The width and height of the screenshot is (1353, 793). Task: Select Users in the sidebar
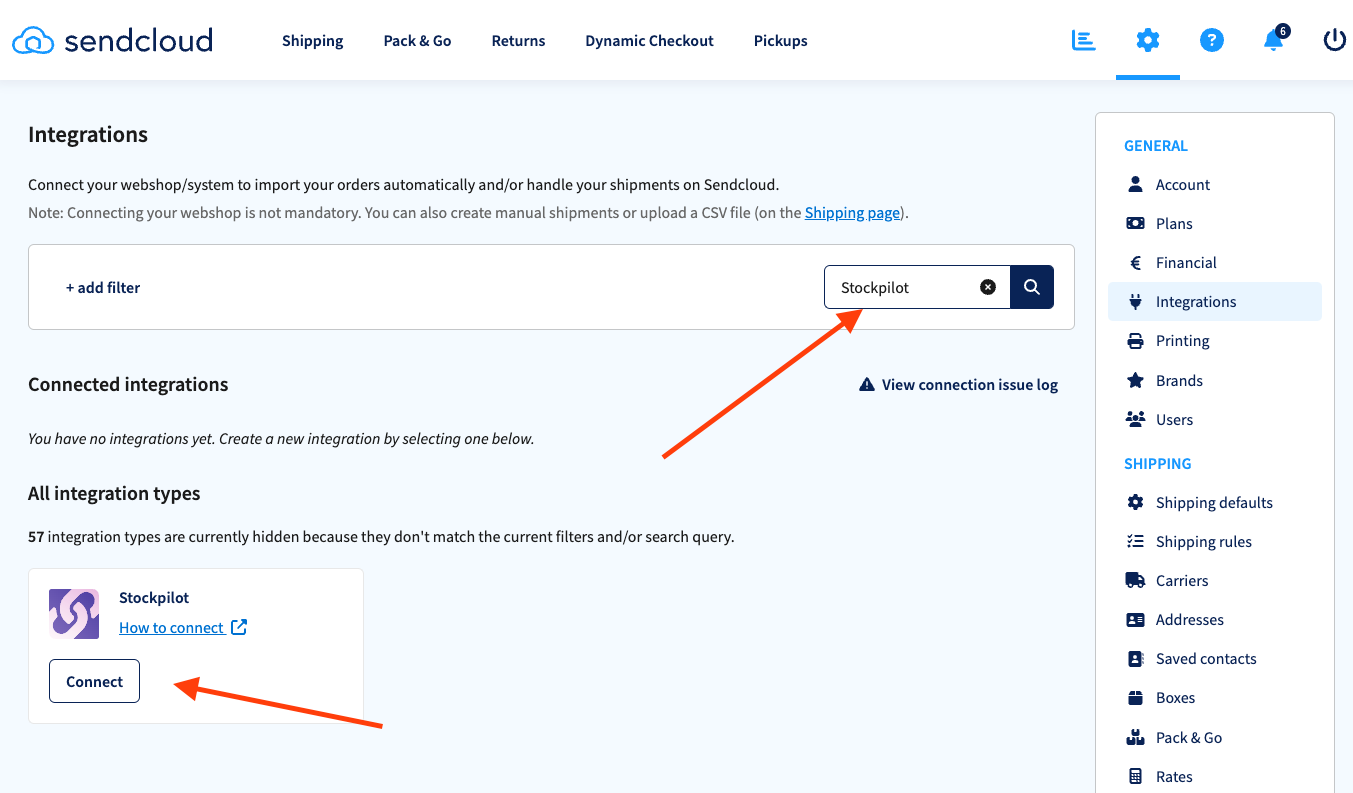point(1215,419)
